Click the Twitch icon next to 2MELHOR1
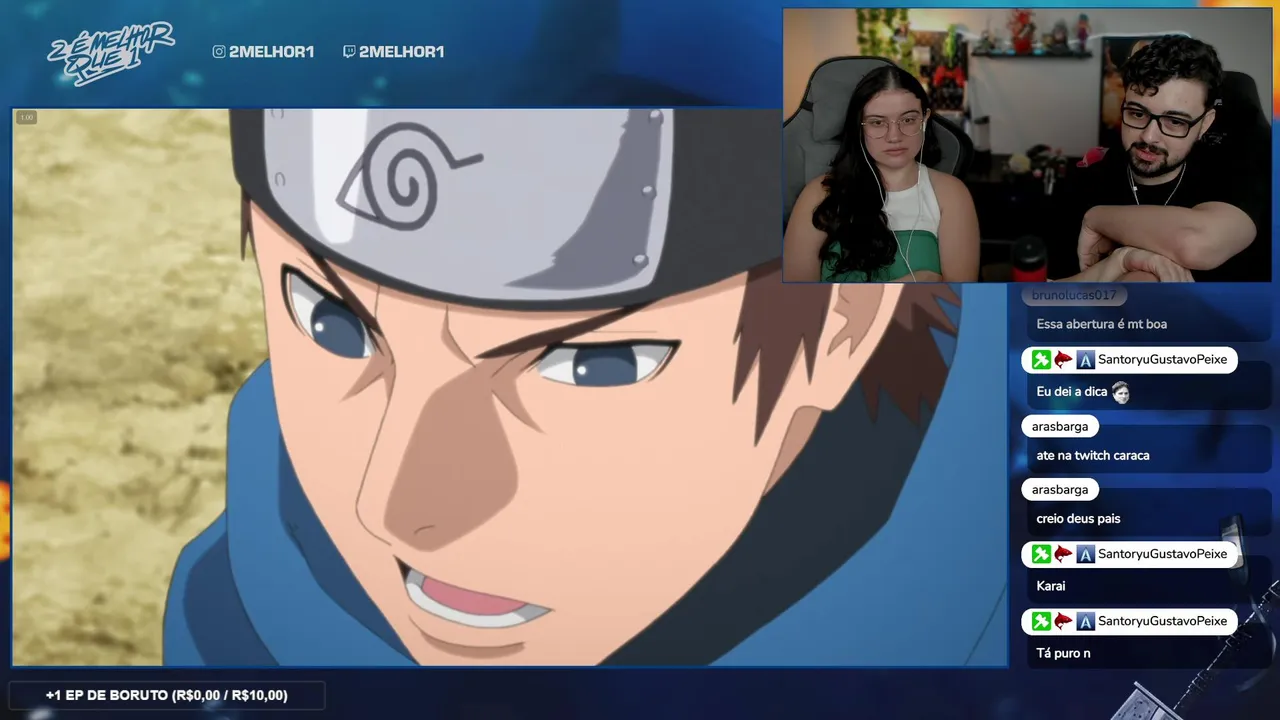The height and width of the screenshot is (720, 1280). tap(349, 52)
